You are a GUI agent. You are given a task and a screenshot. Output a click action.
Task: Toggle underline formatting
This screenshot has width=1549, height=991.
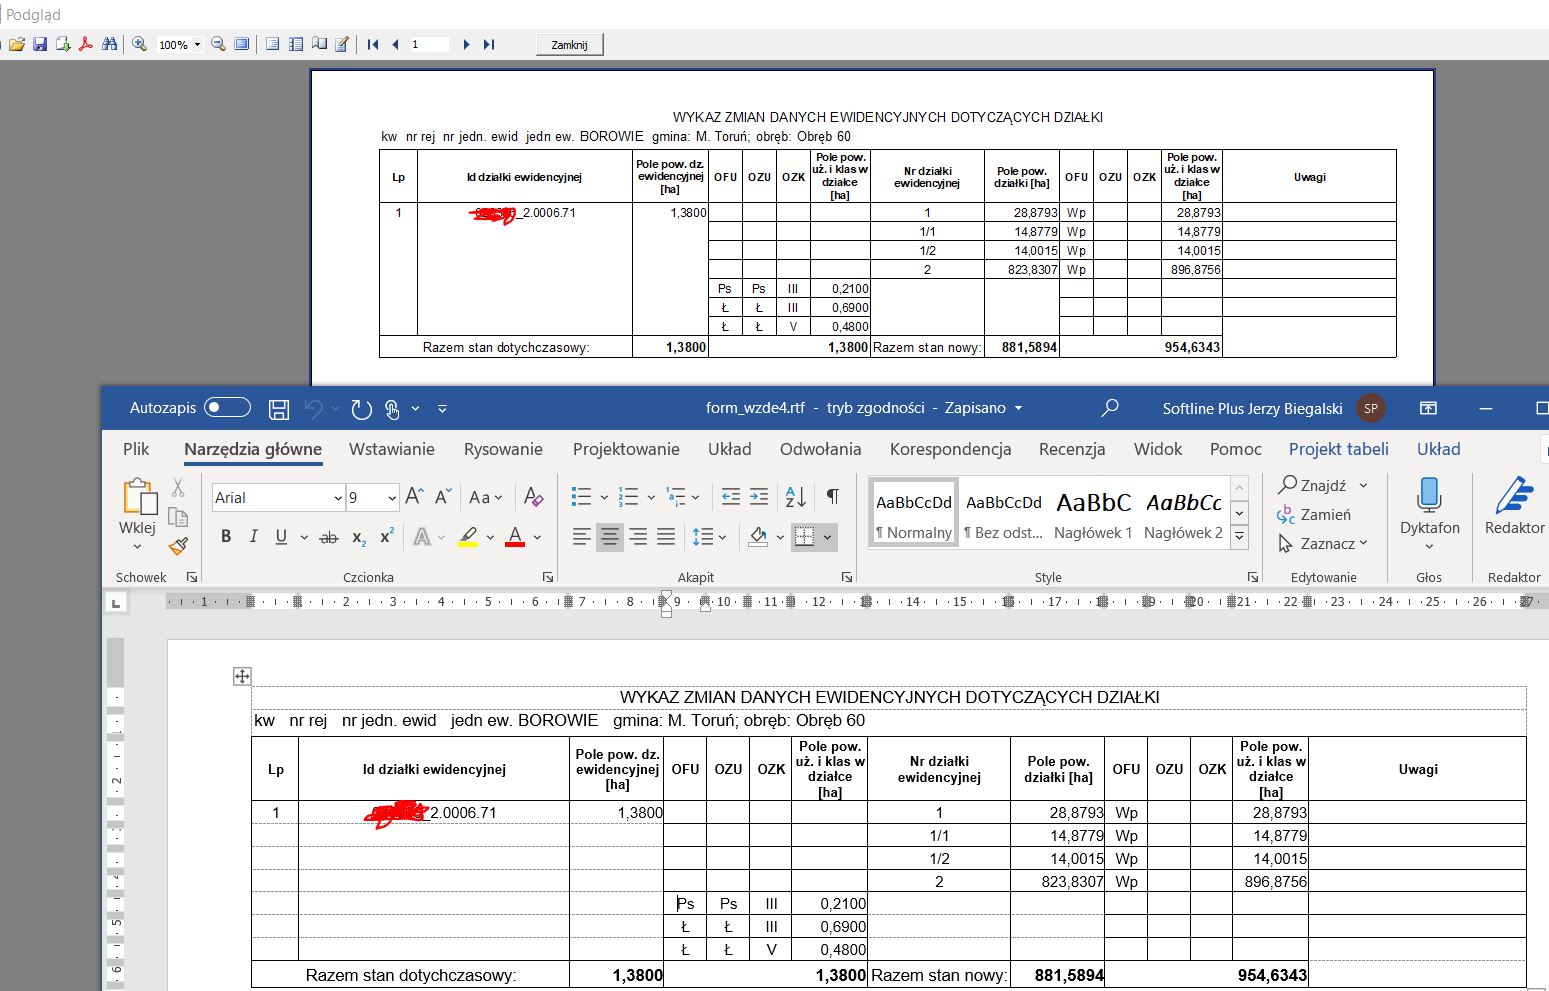coord(281,537)
